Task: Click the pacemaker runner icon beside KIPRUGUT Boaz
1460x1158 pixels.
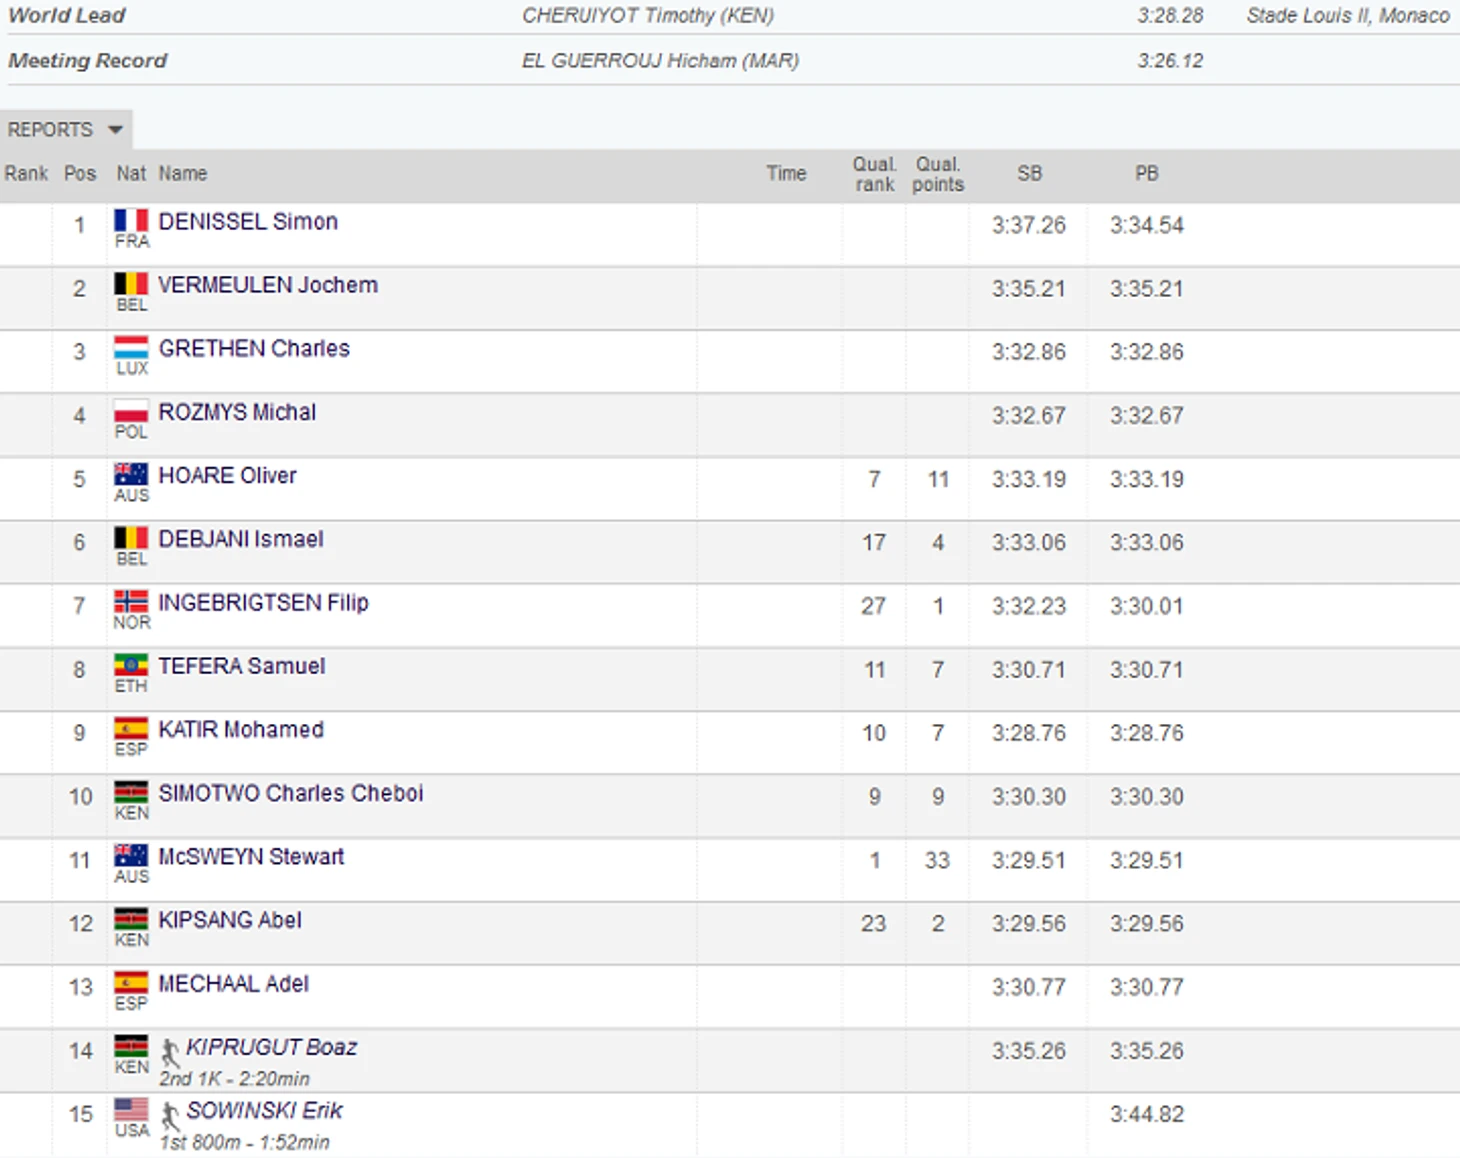Action: (x=171, y=1051)
